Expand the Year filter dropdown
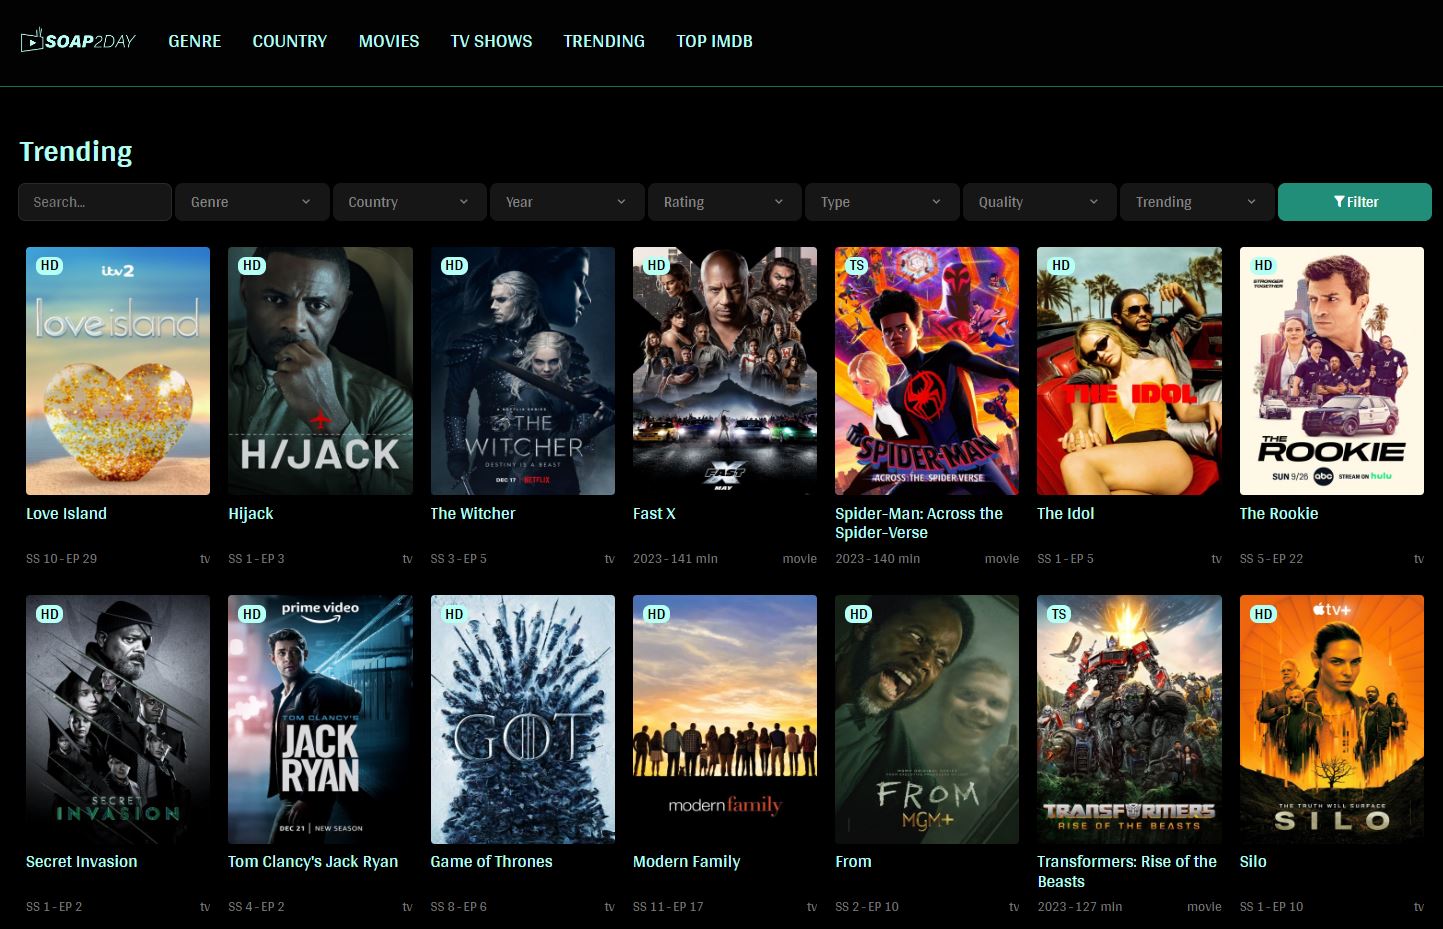This screenshot has height=929, width=1443. pos(566,202)
